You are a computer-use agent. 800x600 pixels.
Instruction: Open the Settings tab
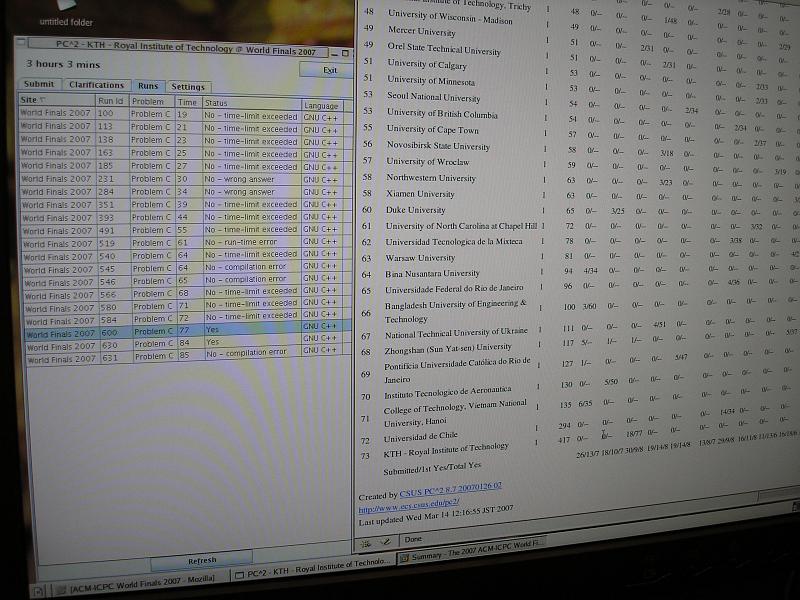[x=188, y=87]
